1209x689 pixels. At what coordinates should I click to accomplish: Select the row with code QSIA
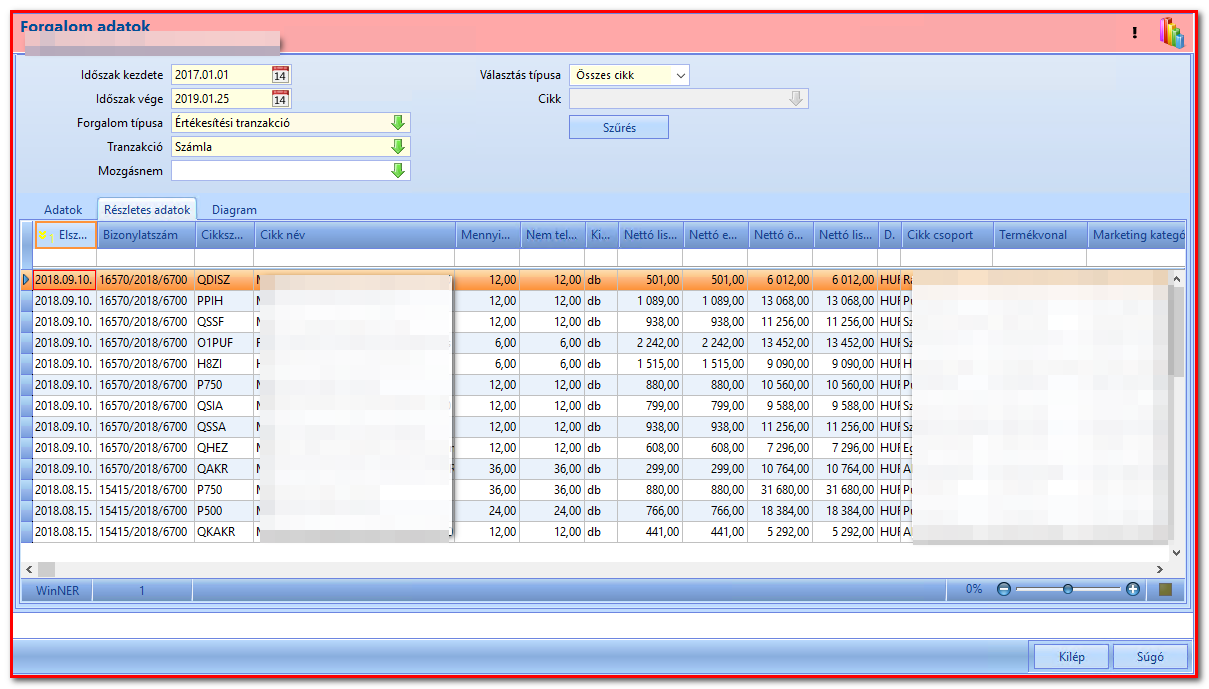pos(595,406)
